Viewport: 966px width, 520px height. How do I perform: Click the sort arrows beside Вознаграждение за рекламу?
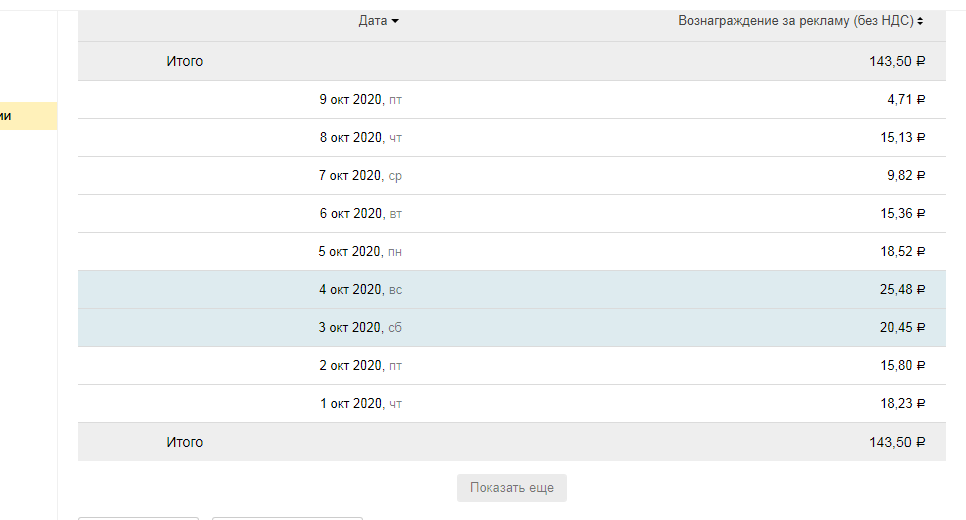[x=920, y=21]
